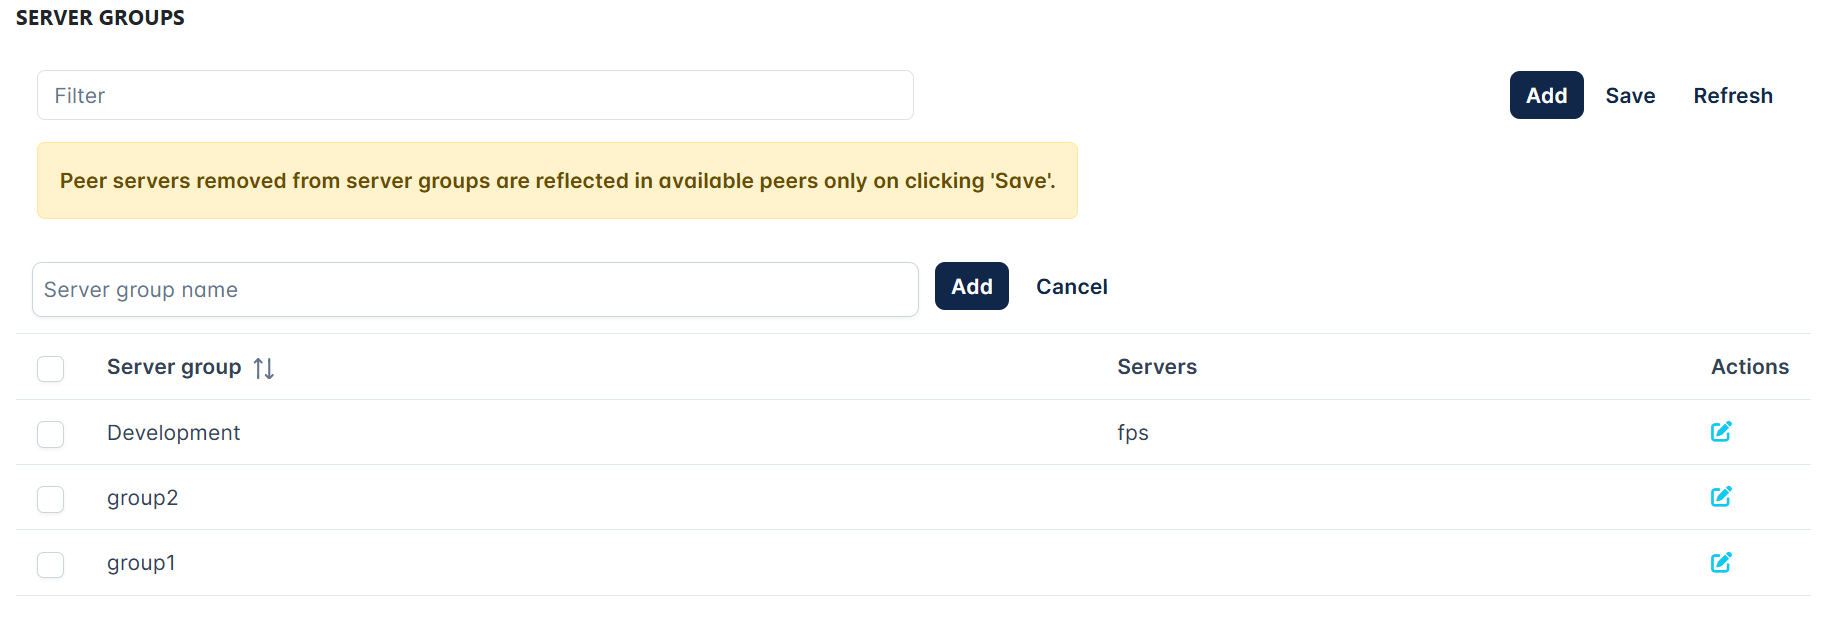Cancel adding a new server group
This screenshot has width=1835, height=617.
click(1071, 287)
